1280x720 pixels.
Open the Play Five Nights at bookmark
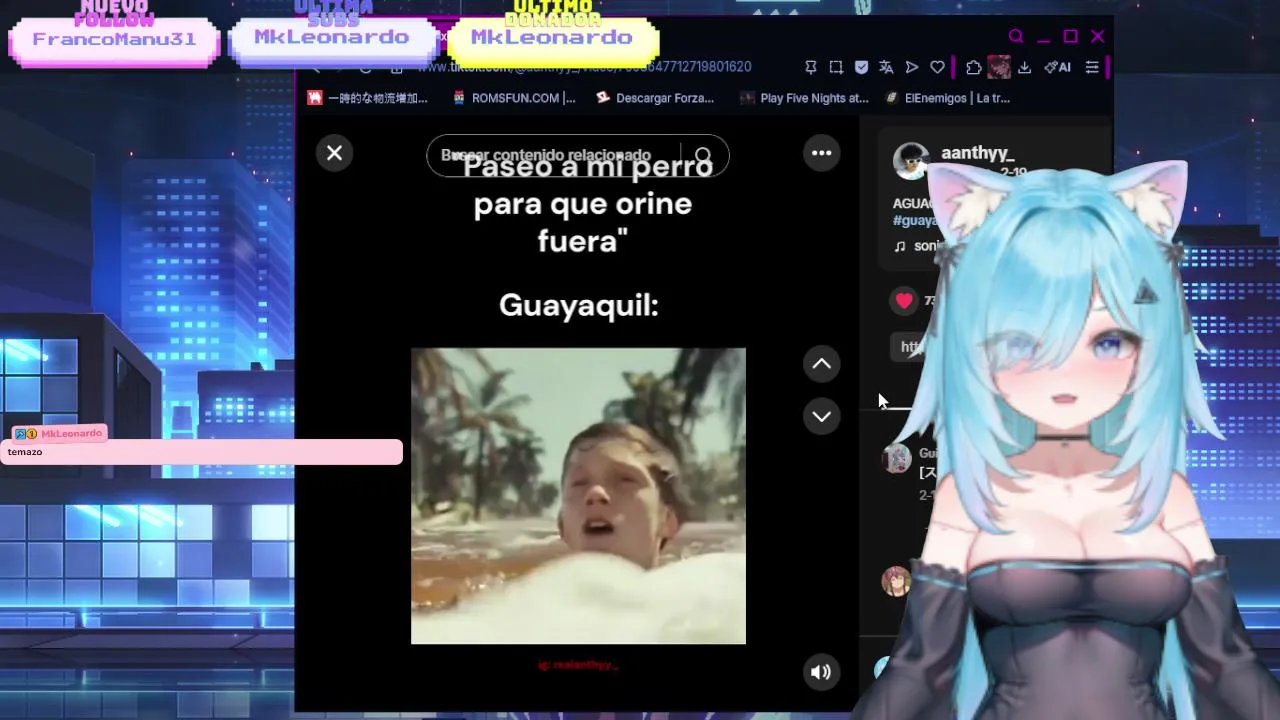coord(804,98)
